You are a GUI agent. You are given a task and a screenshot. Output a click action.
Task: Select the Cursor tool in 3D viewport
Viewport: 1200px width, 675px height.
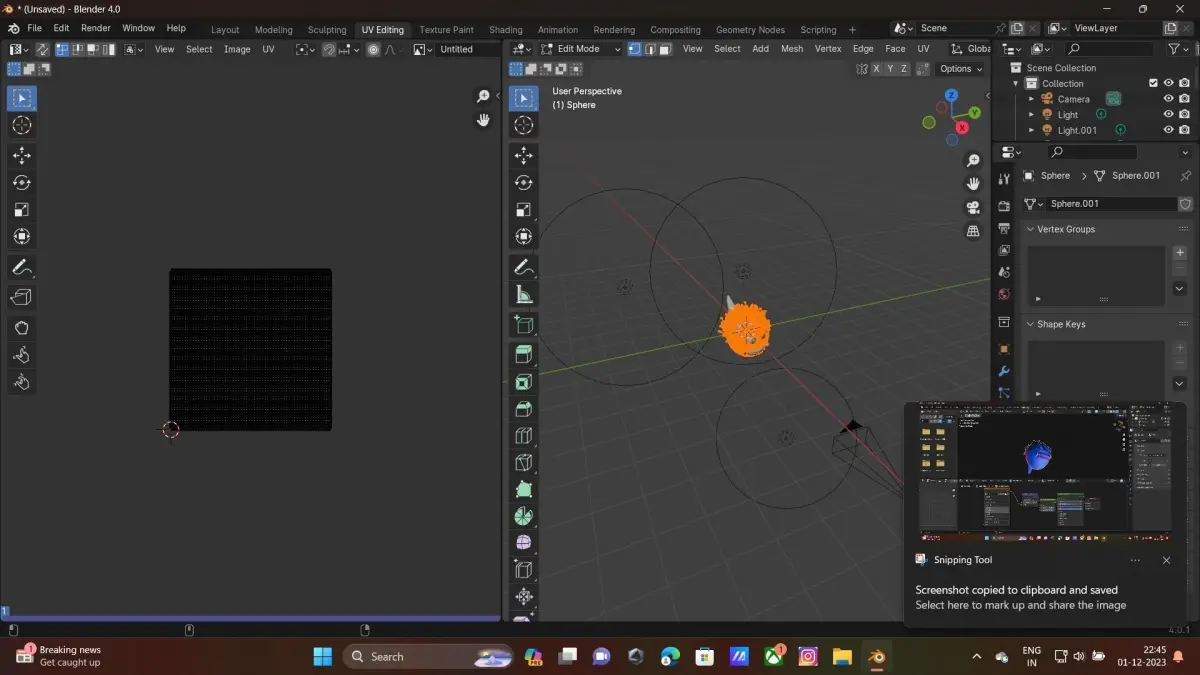[523, 125]
